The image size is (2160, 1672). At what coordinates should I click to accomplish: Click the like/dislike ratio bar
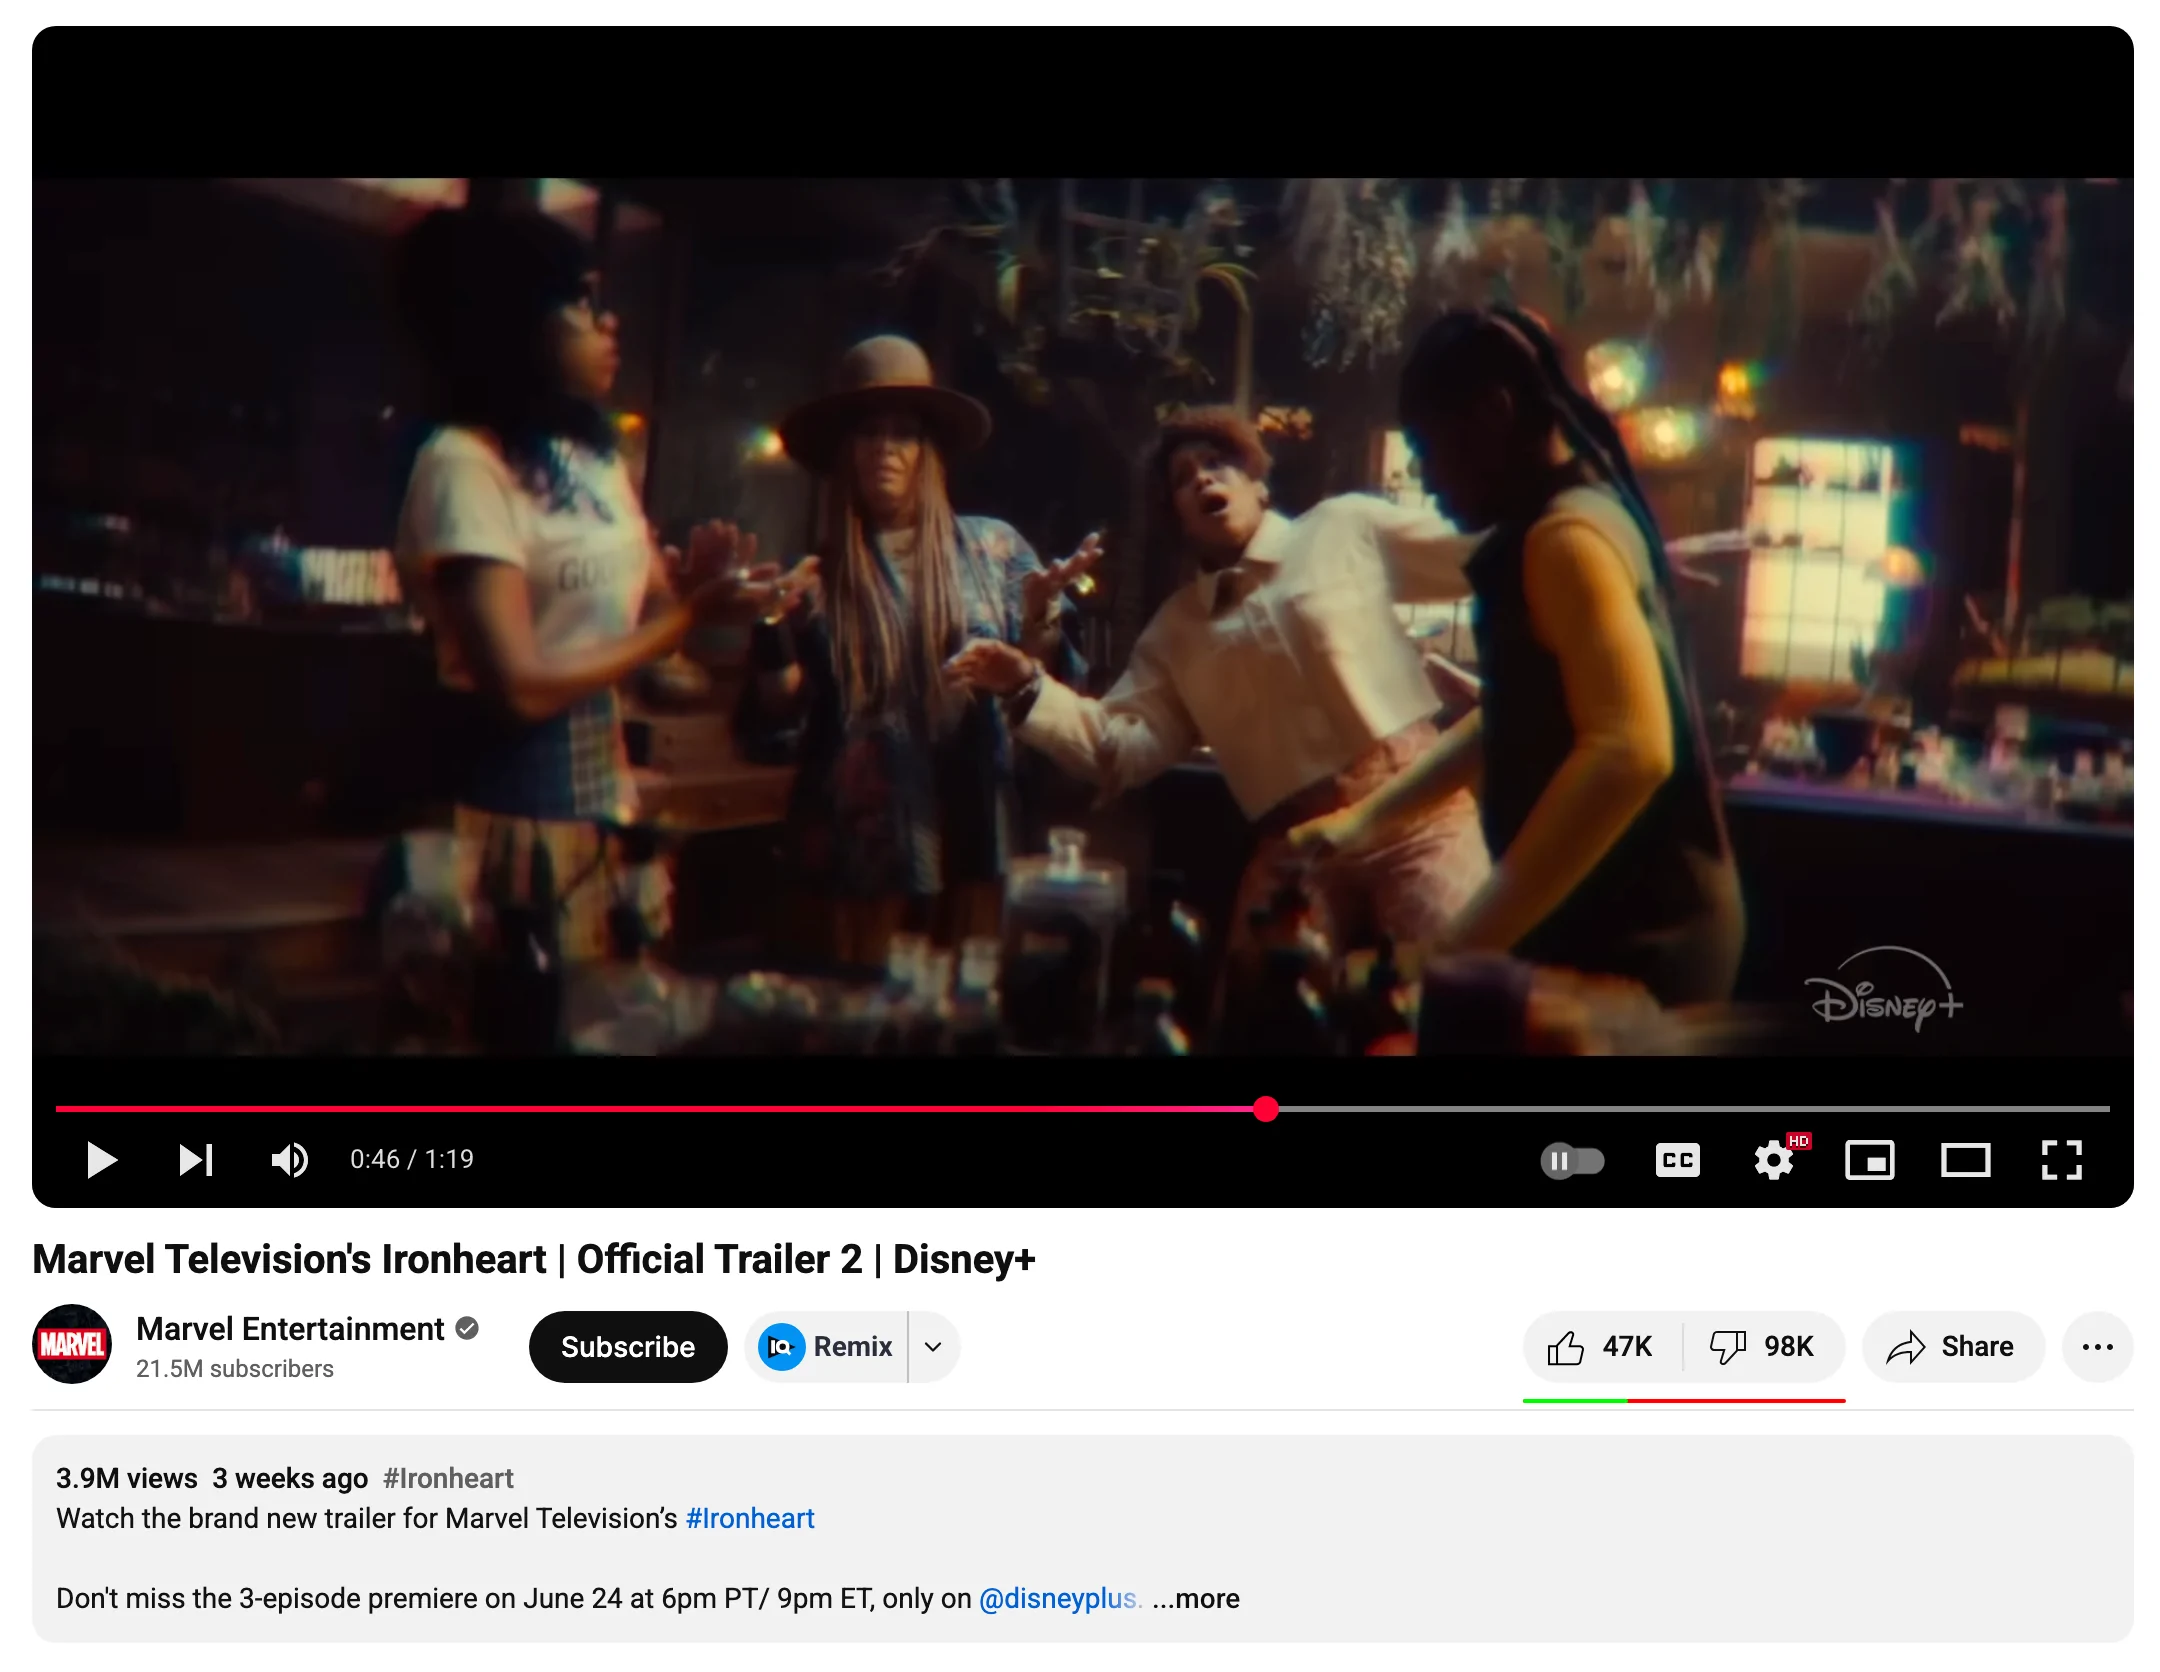[1684, 1401]
